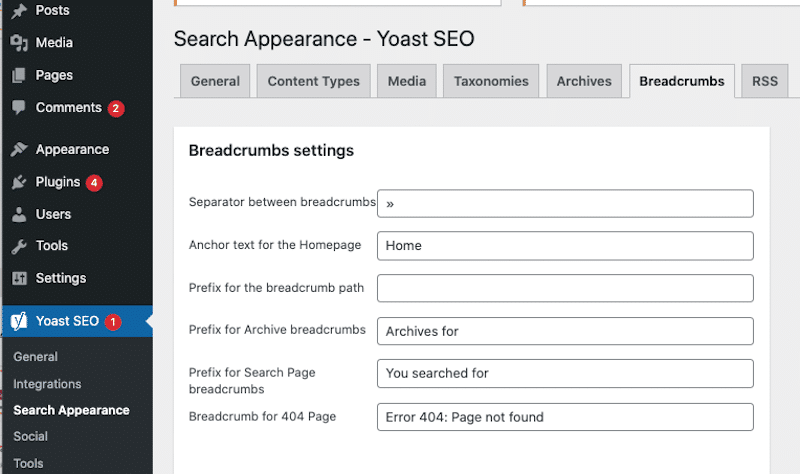800x474 pixels.
Task: Click the Yoast SEO logo icon
Action: pyautogui.click(x=19, y=321)
